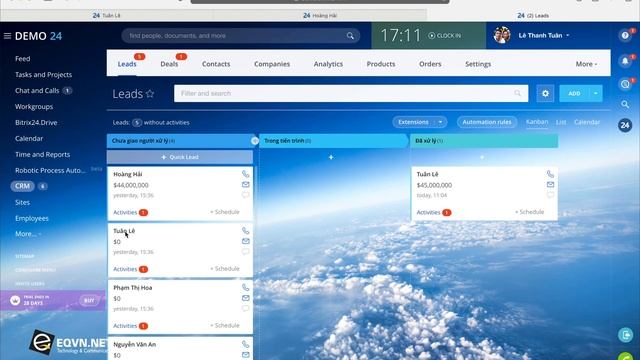Click the BUY trial button

coord(89,300)
